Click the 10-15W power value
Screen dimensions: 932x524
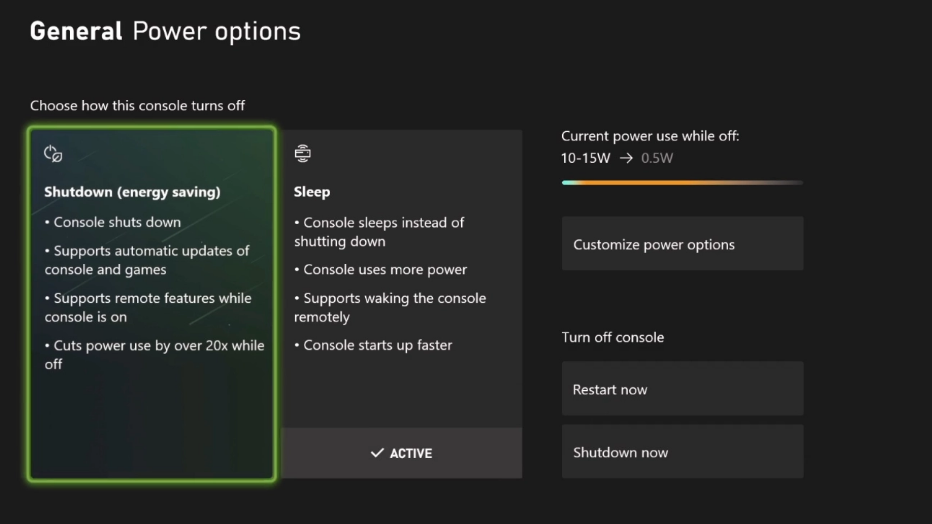point(586,158)
